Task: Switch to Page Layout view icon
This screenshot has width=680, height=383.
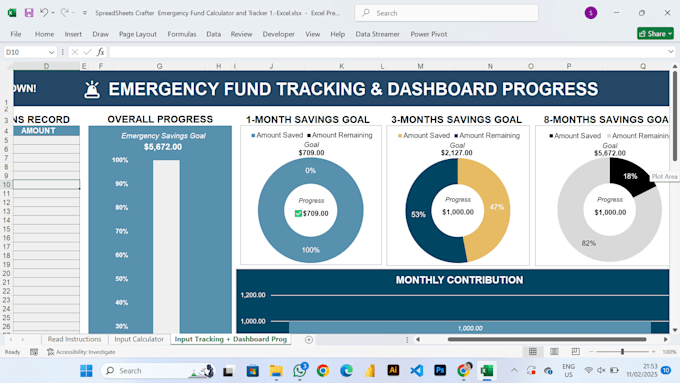Action: pyautogui.click(x=554, y=352)
